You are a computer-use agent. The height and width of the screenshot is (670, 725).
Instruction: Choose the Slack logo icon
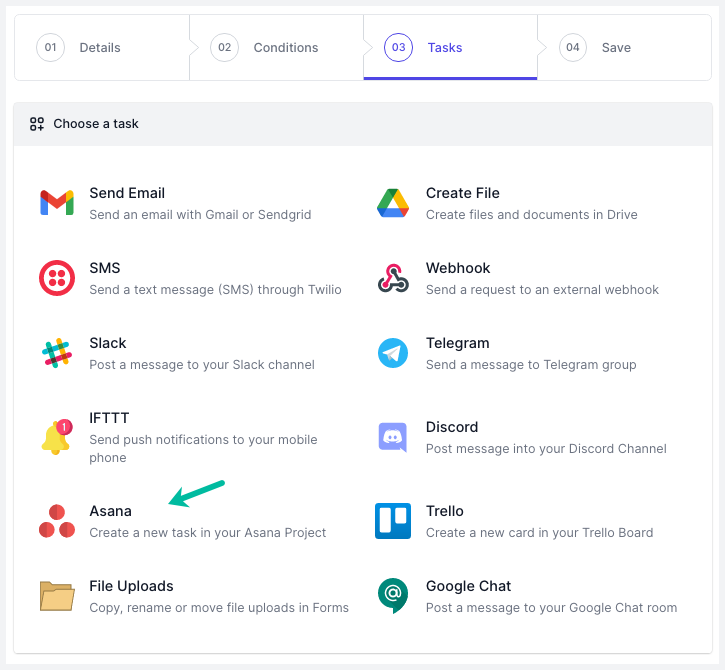coord(57,353)
